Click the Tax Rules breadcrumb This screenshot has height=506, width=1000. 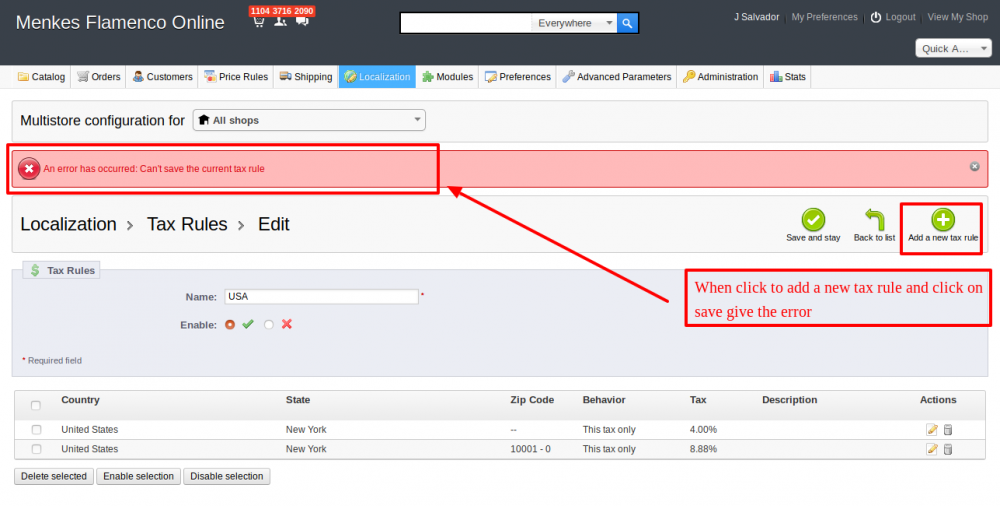tap(187, 224)
